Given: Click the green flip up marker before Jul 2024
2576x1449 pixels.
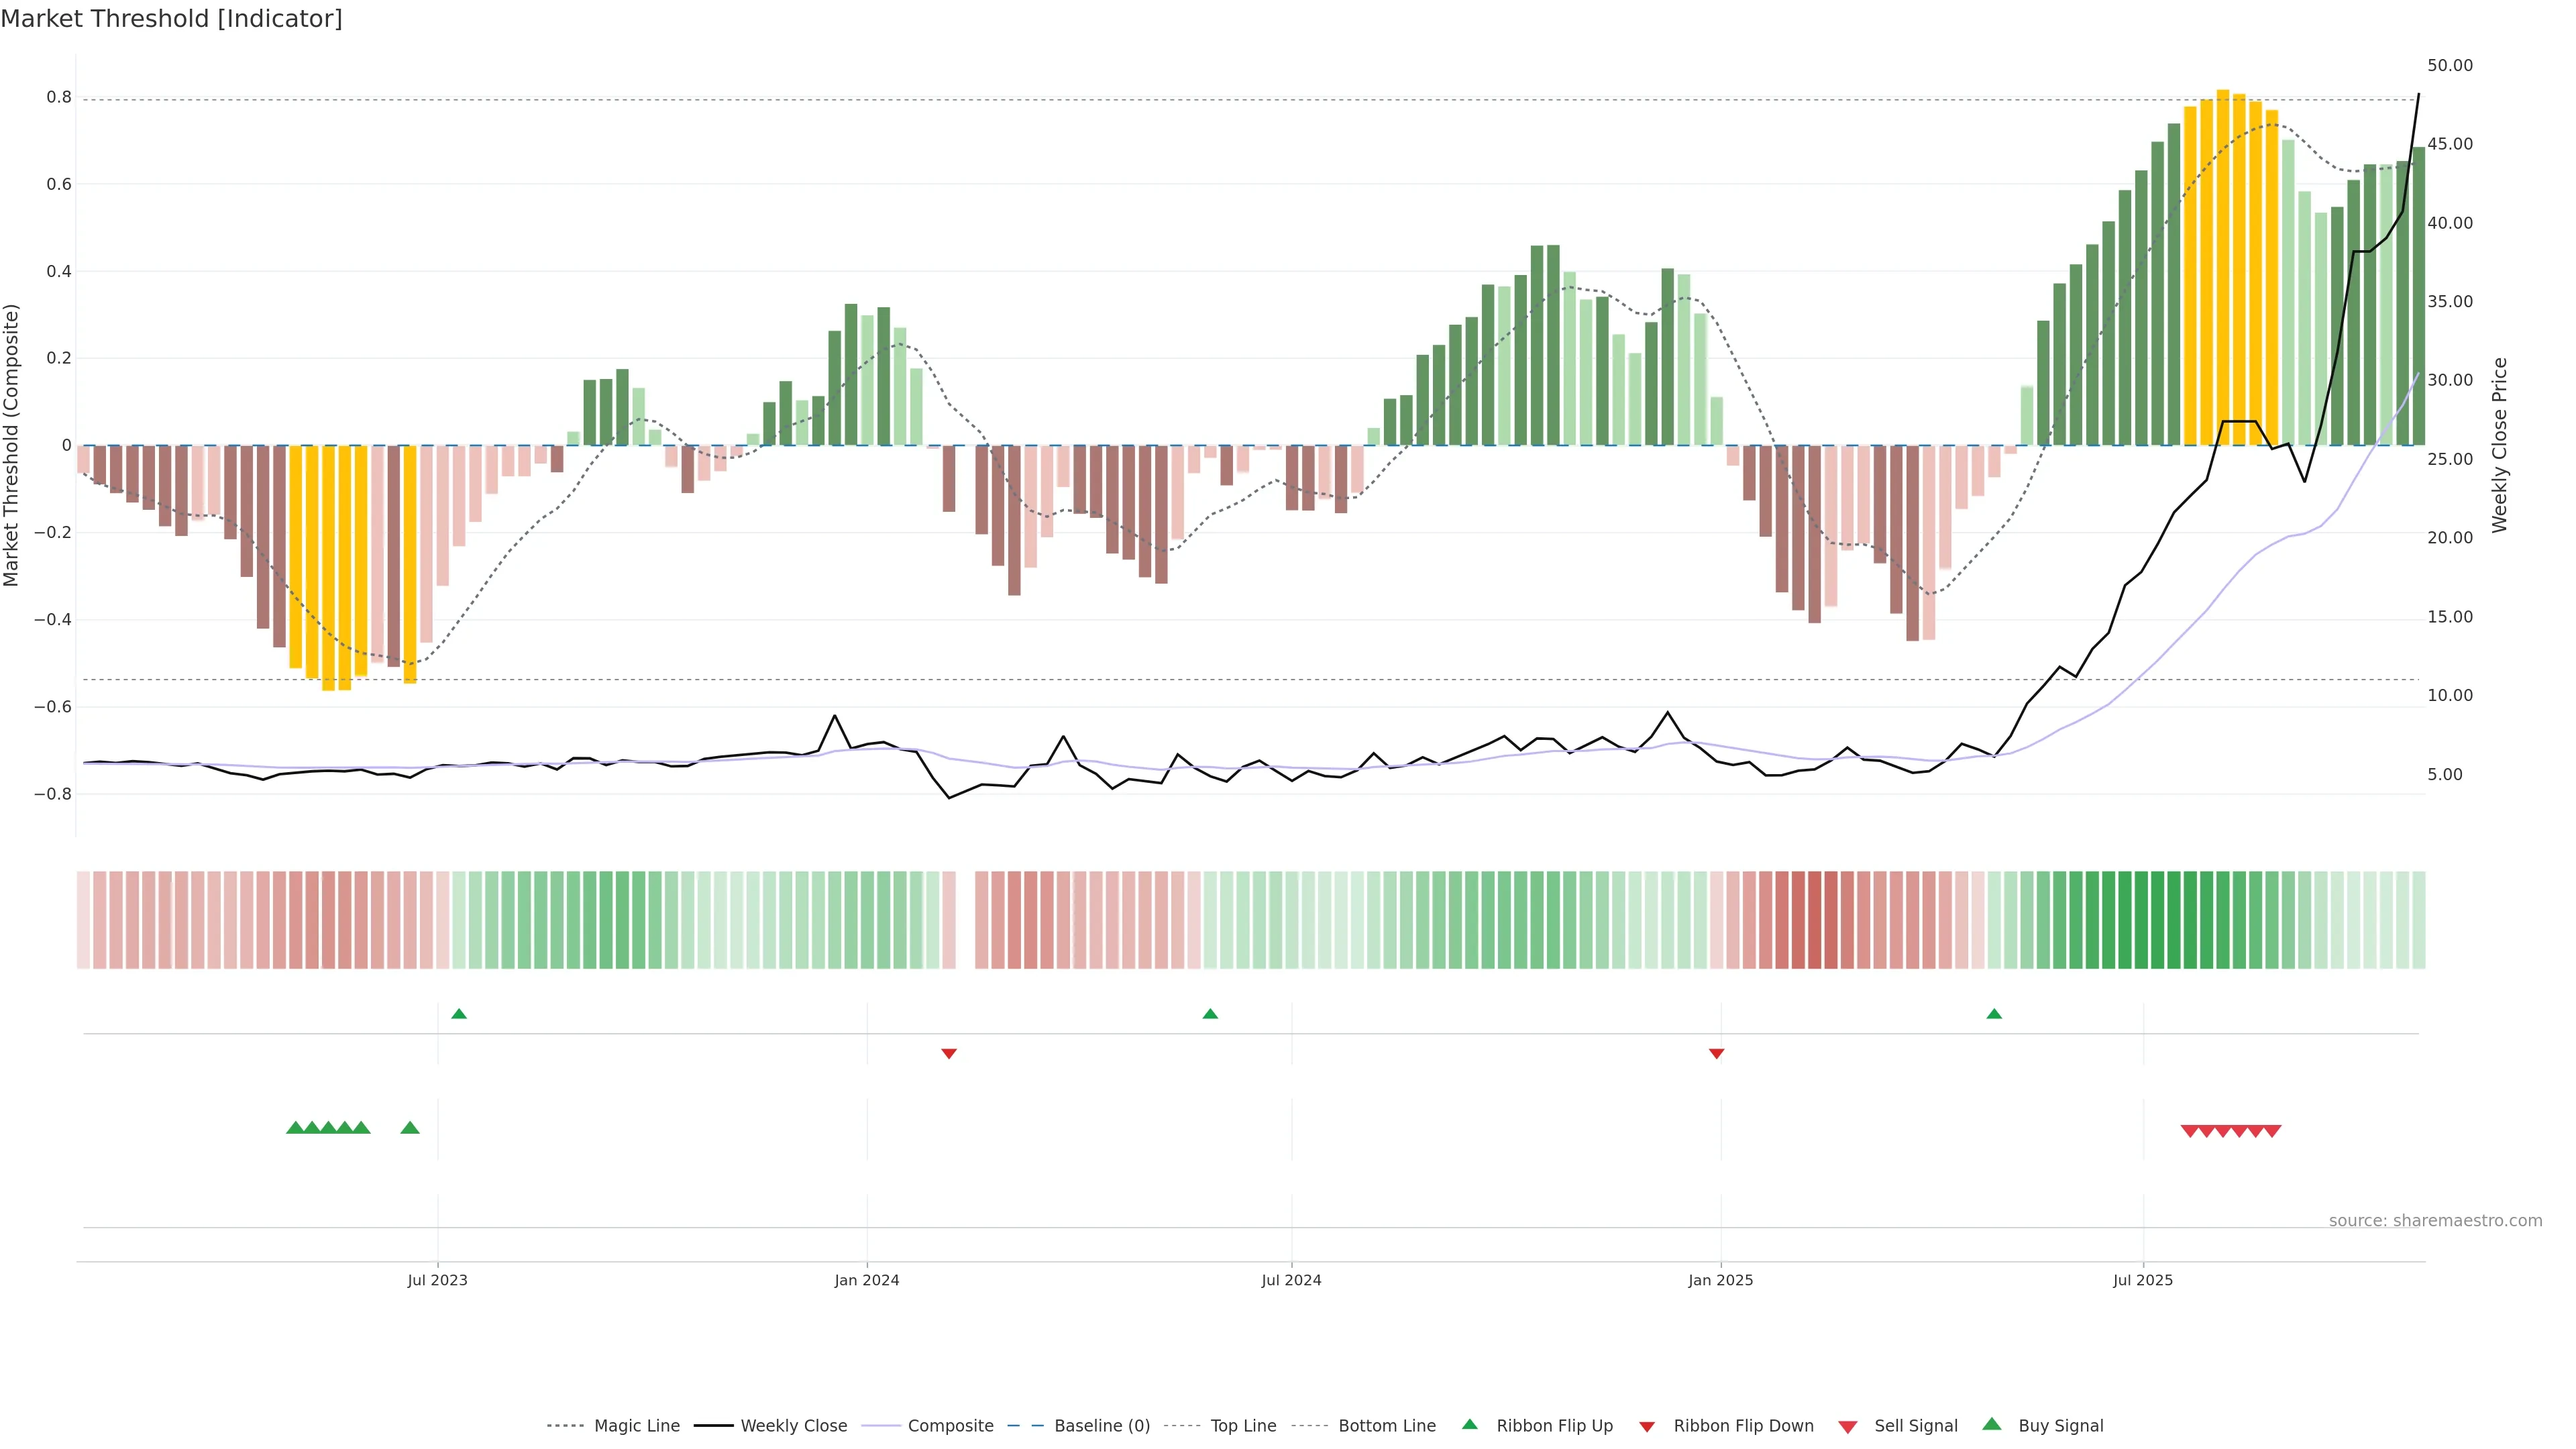Looking at the screenshot, I should click(1210, 1014).
